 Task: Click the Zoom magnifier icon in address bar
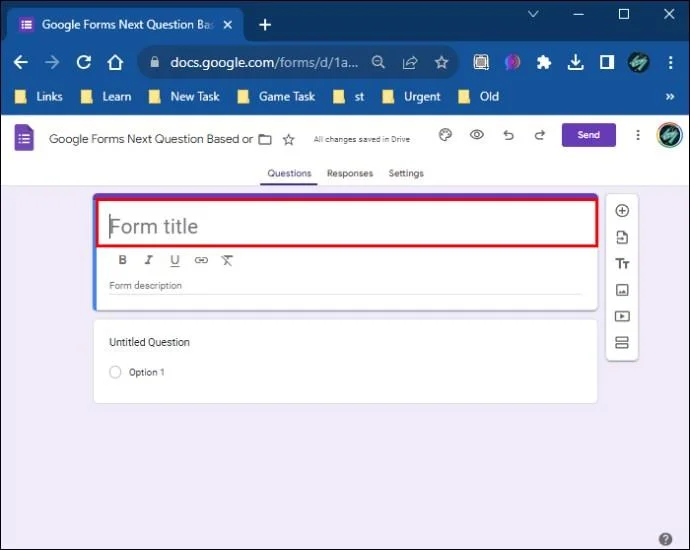pyautogui.click(x=378, y=62)
